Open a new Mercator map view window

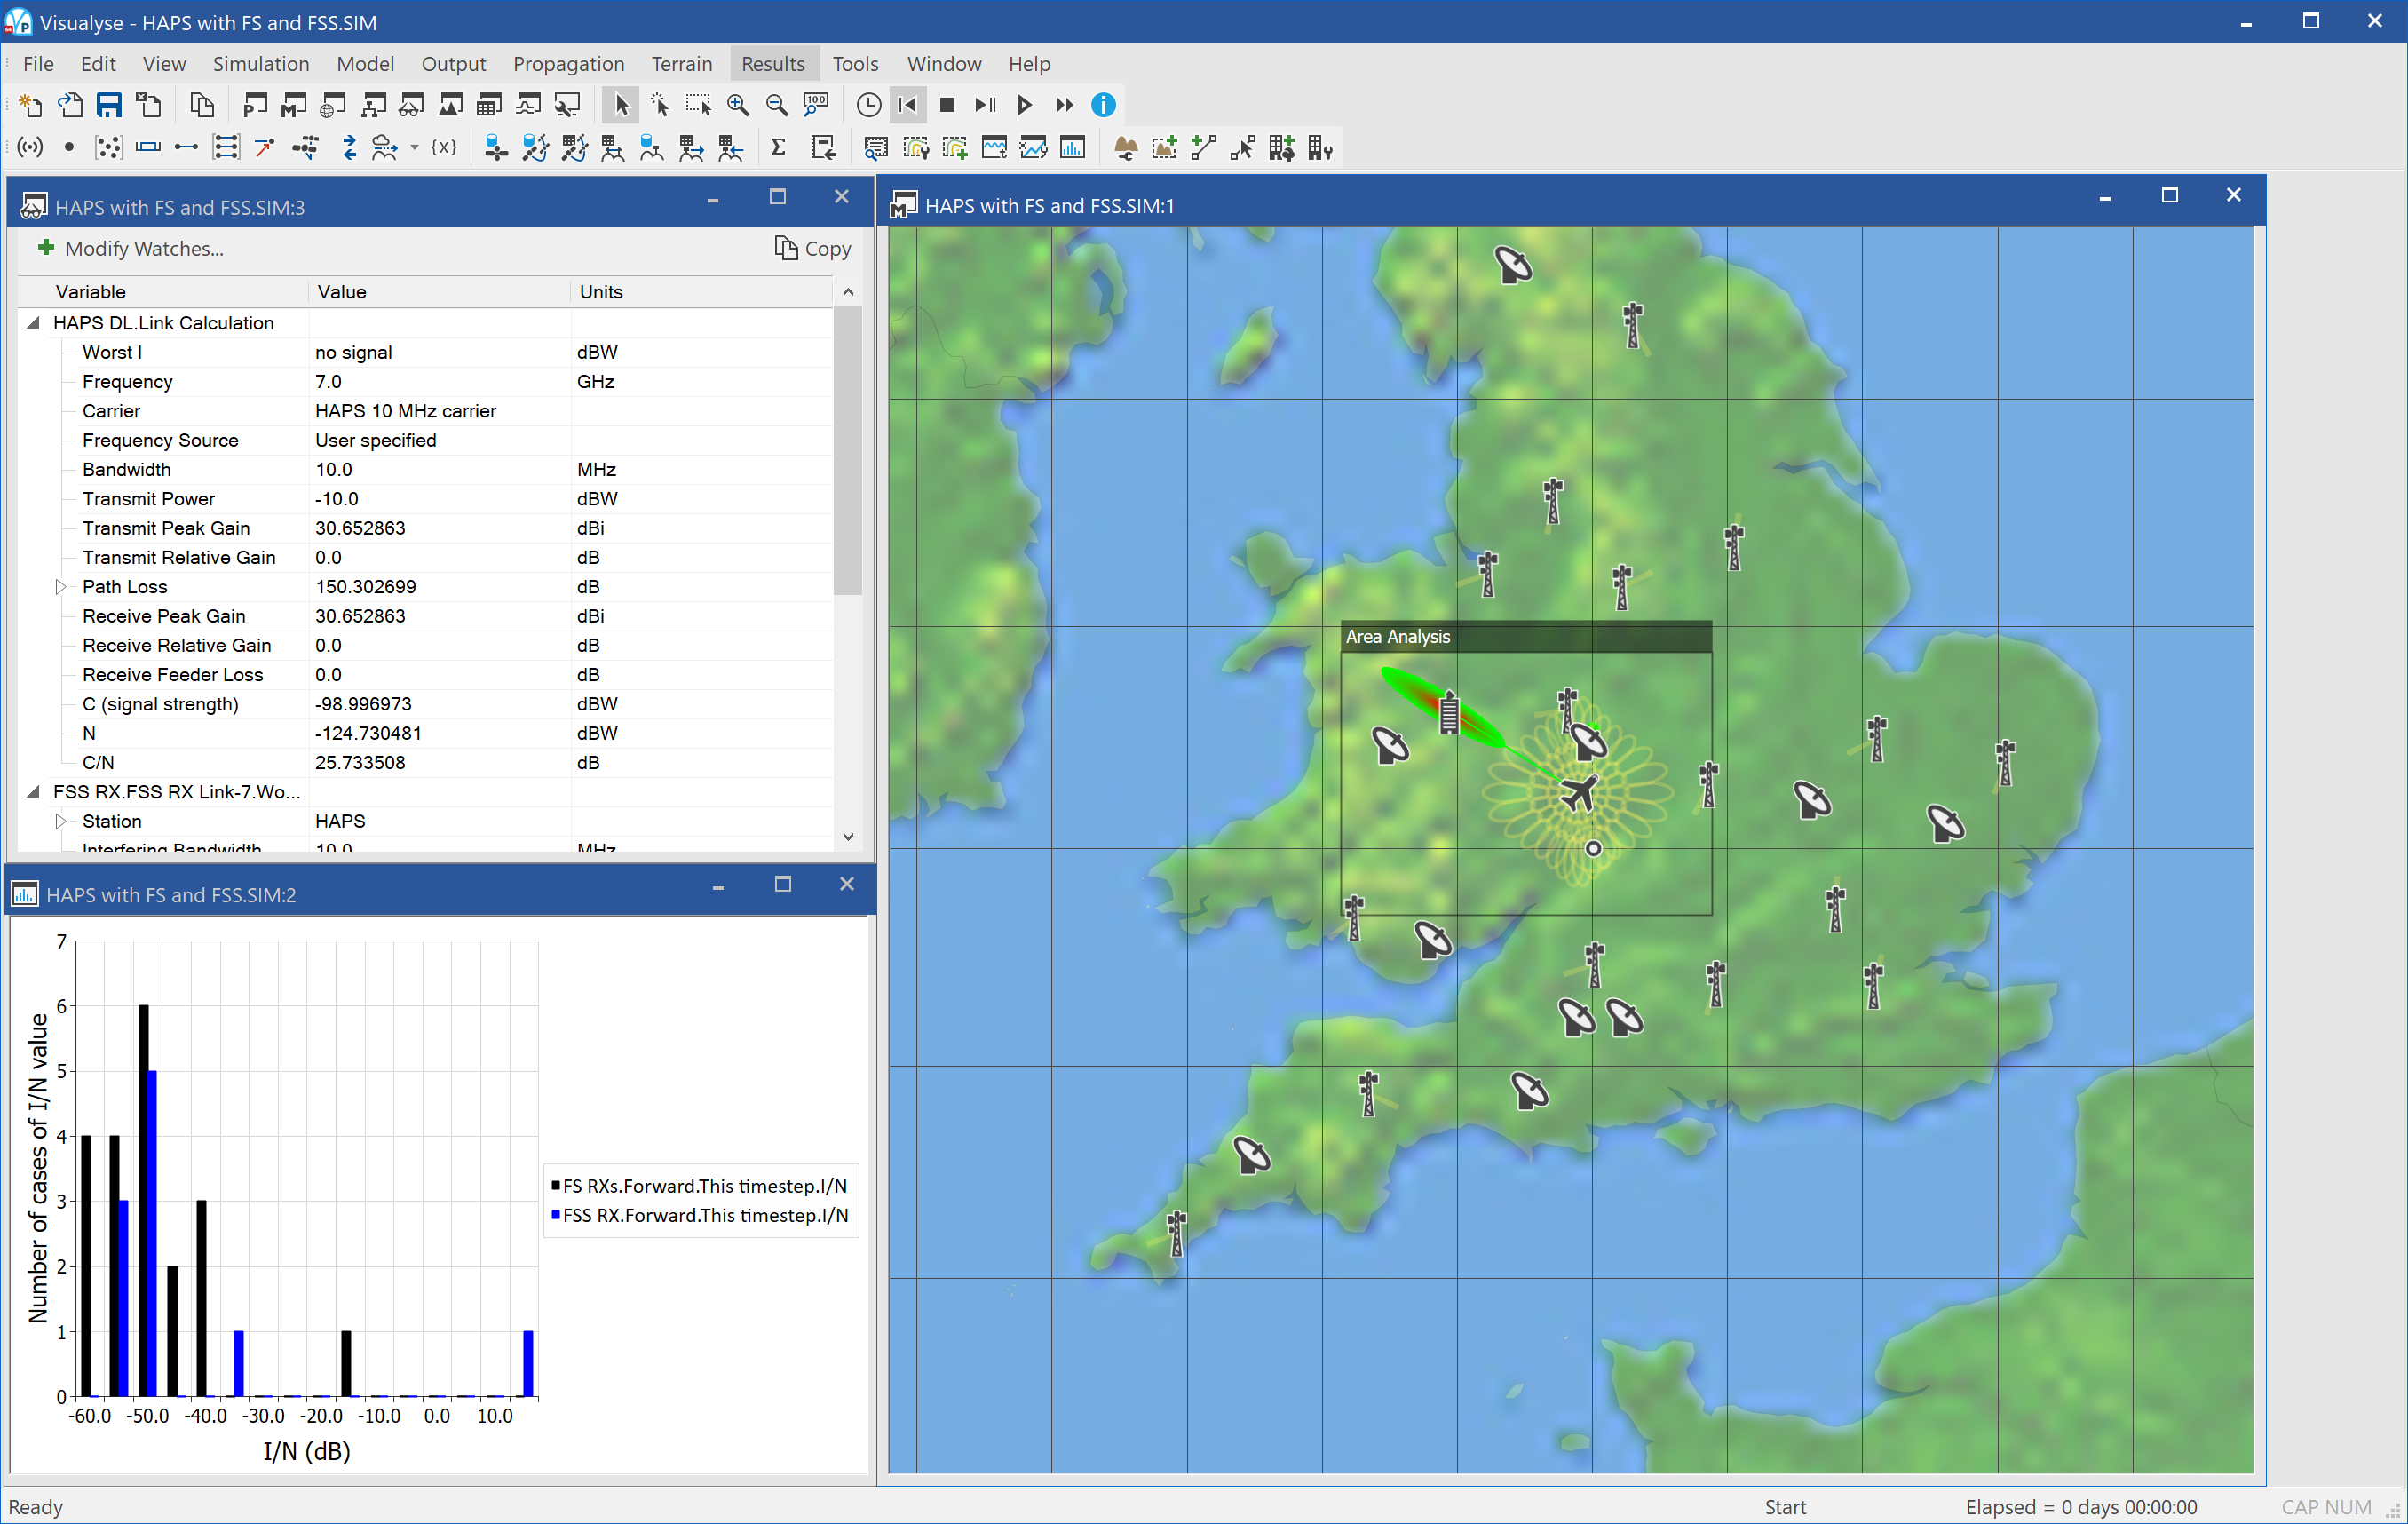point(294,105)
